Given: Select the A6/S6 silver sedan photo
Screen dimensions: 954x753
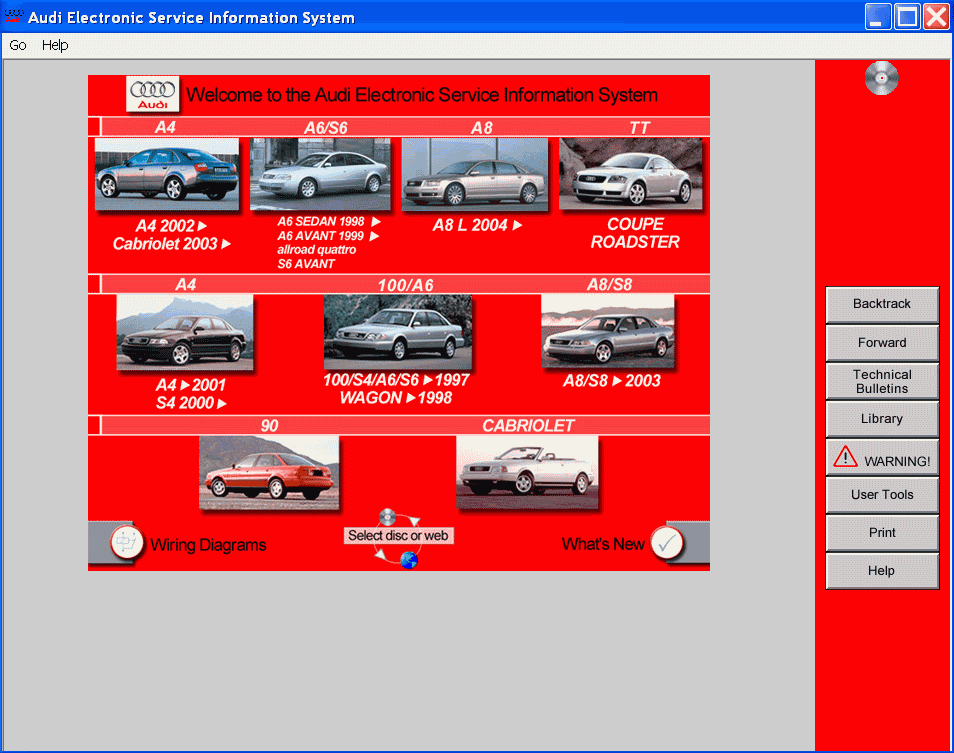Looking at the screenshot, I should click(x=320, y=175).
